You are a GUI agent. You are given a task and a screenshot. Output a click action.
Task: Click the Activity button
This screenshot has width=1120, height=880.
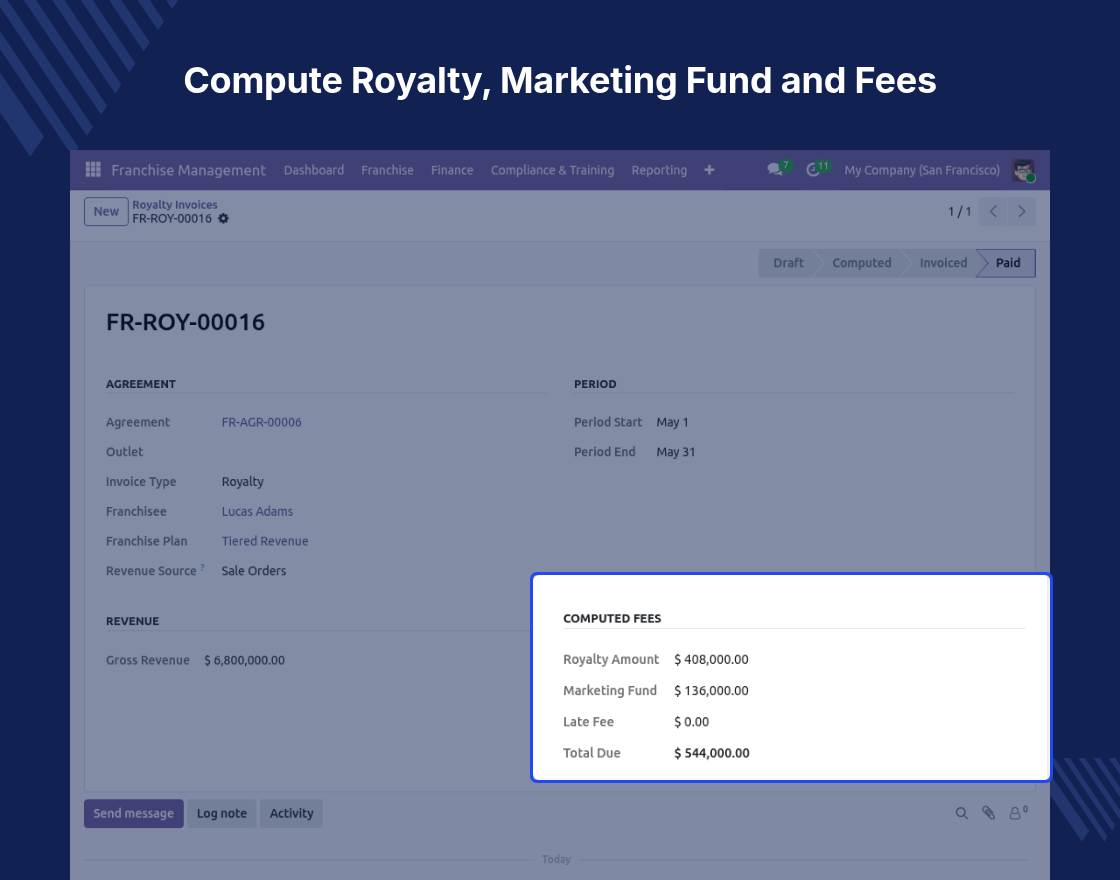291,814
